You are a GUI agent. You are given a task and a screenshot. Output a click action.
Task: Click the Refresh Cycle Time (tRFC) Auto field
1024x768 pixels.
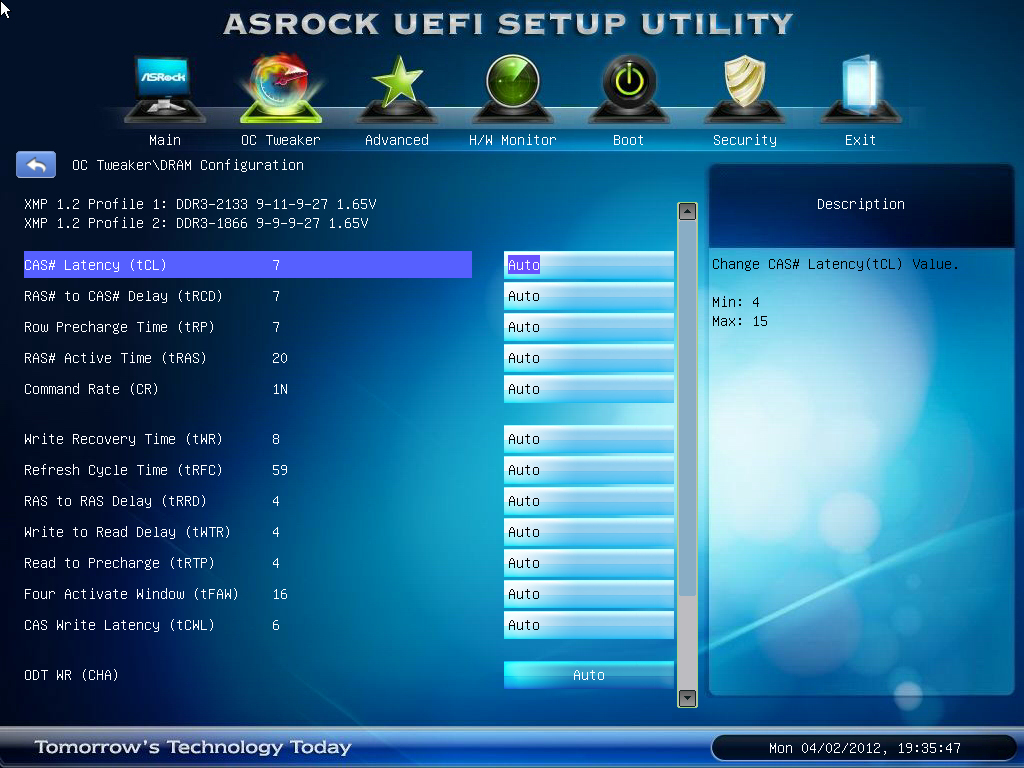[x=588, y=470]
